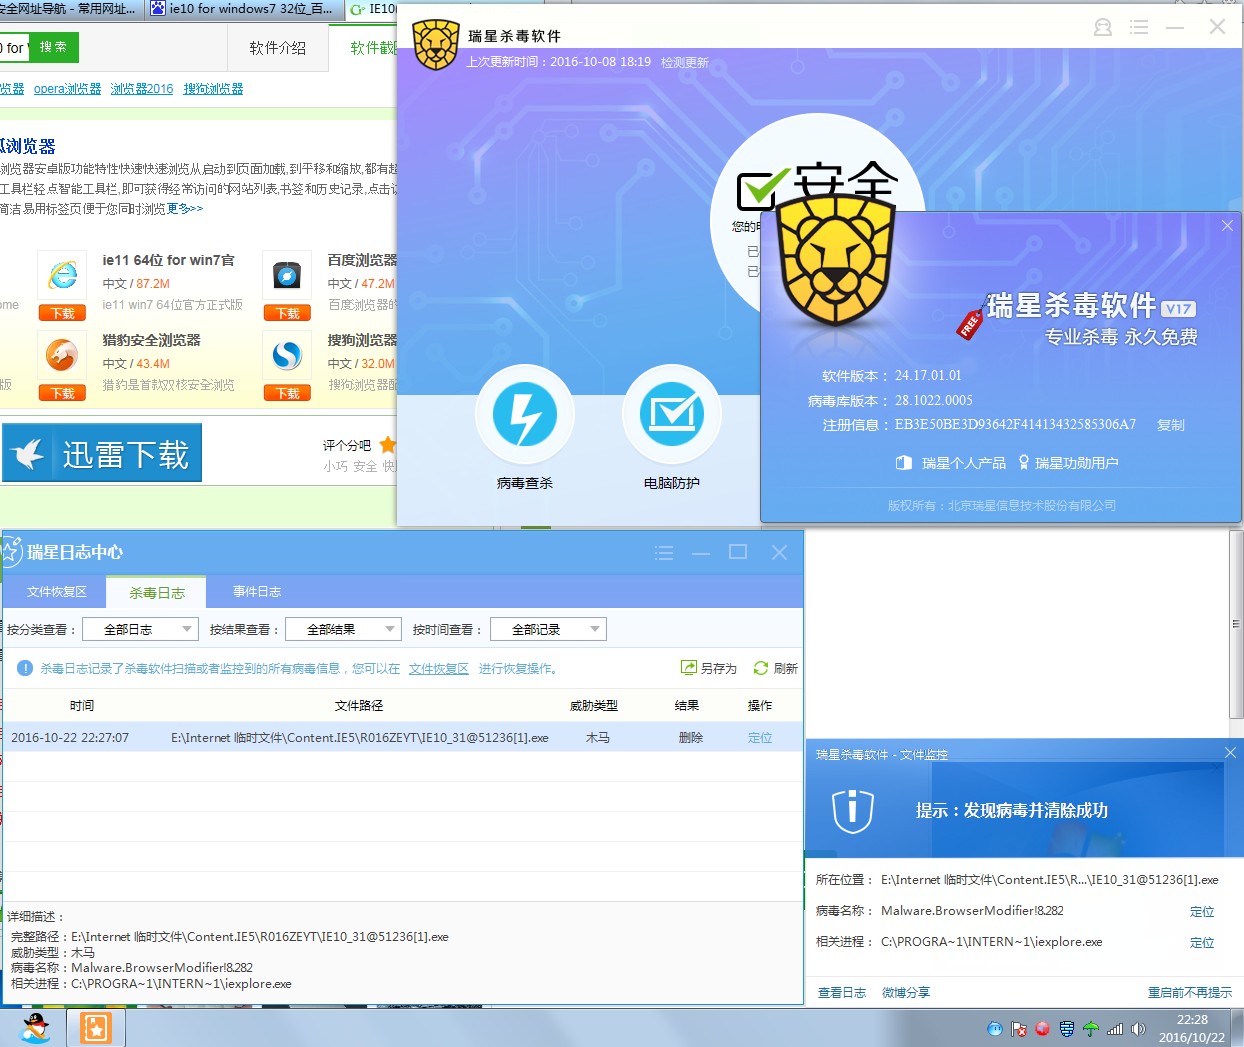Switch to the 文件恢复区 tab

click(x=57, y=592)
